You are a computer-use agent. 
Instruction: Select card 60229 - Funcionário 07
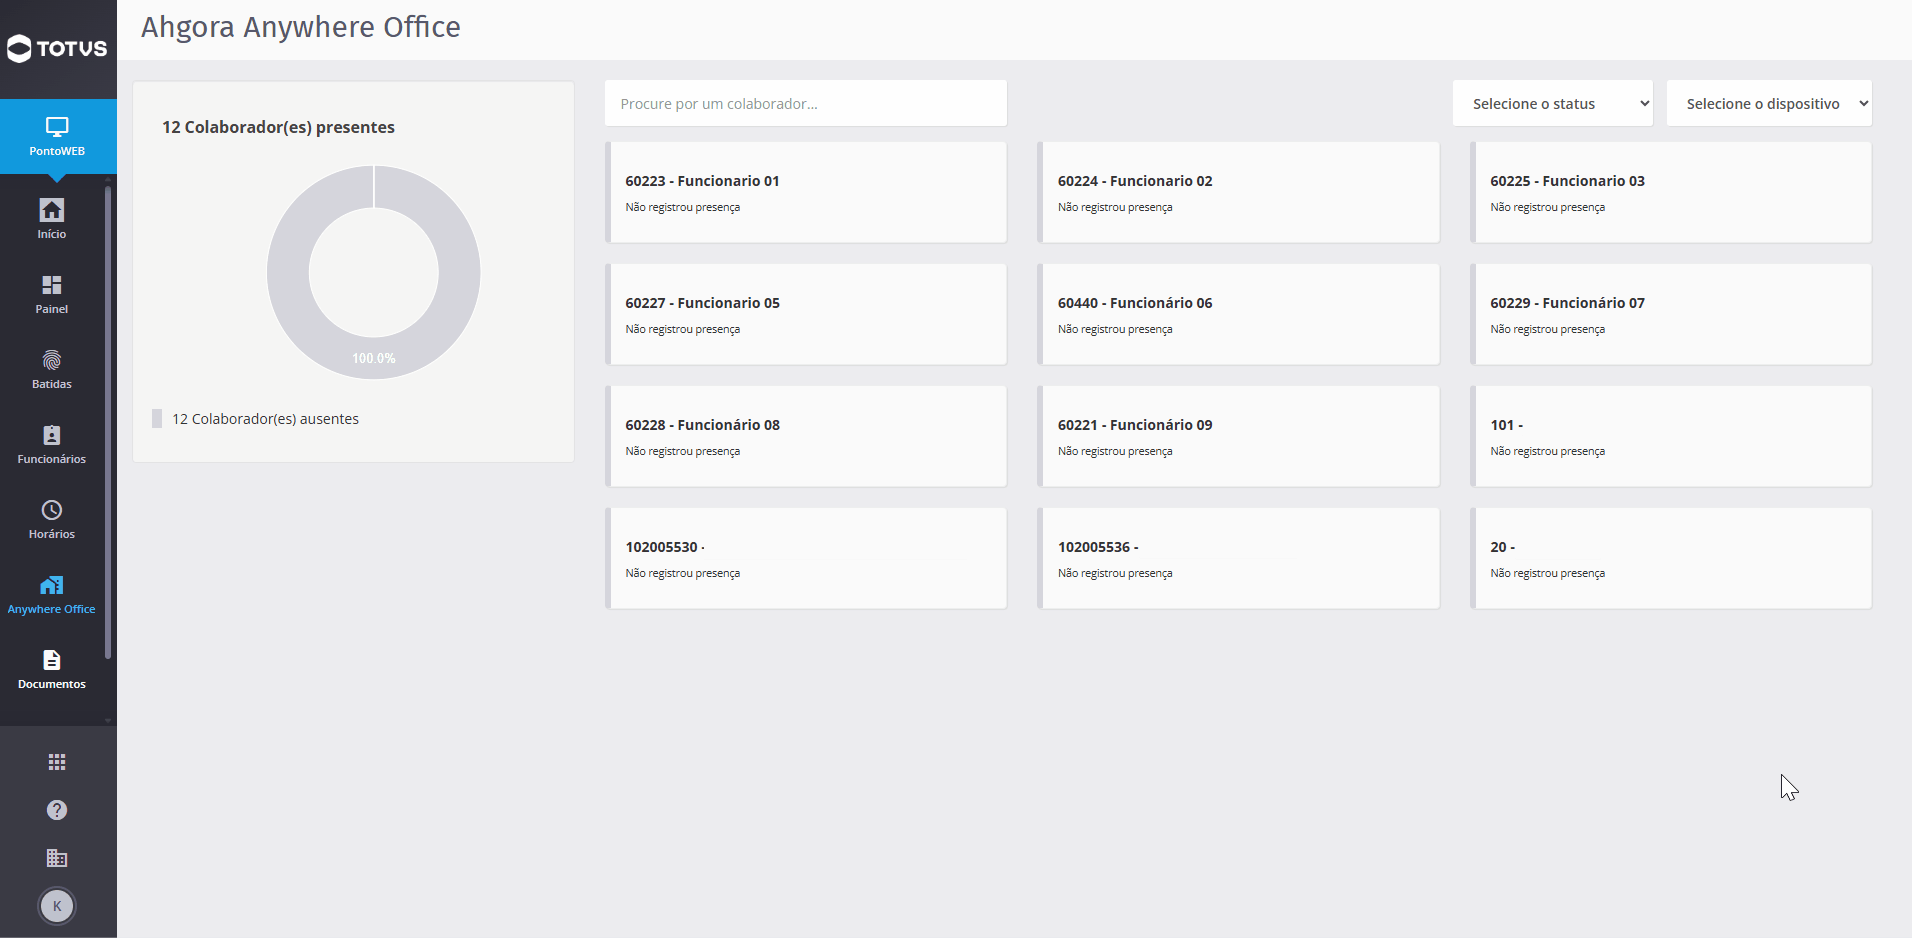tap(1671, 314)
